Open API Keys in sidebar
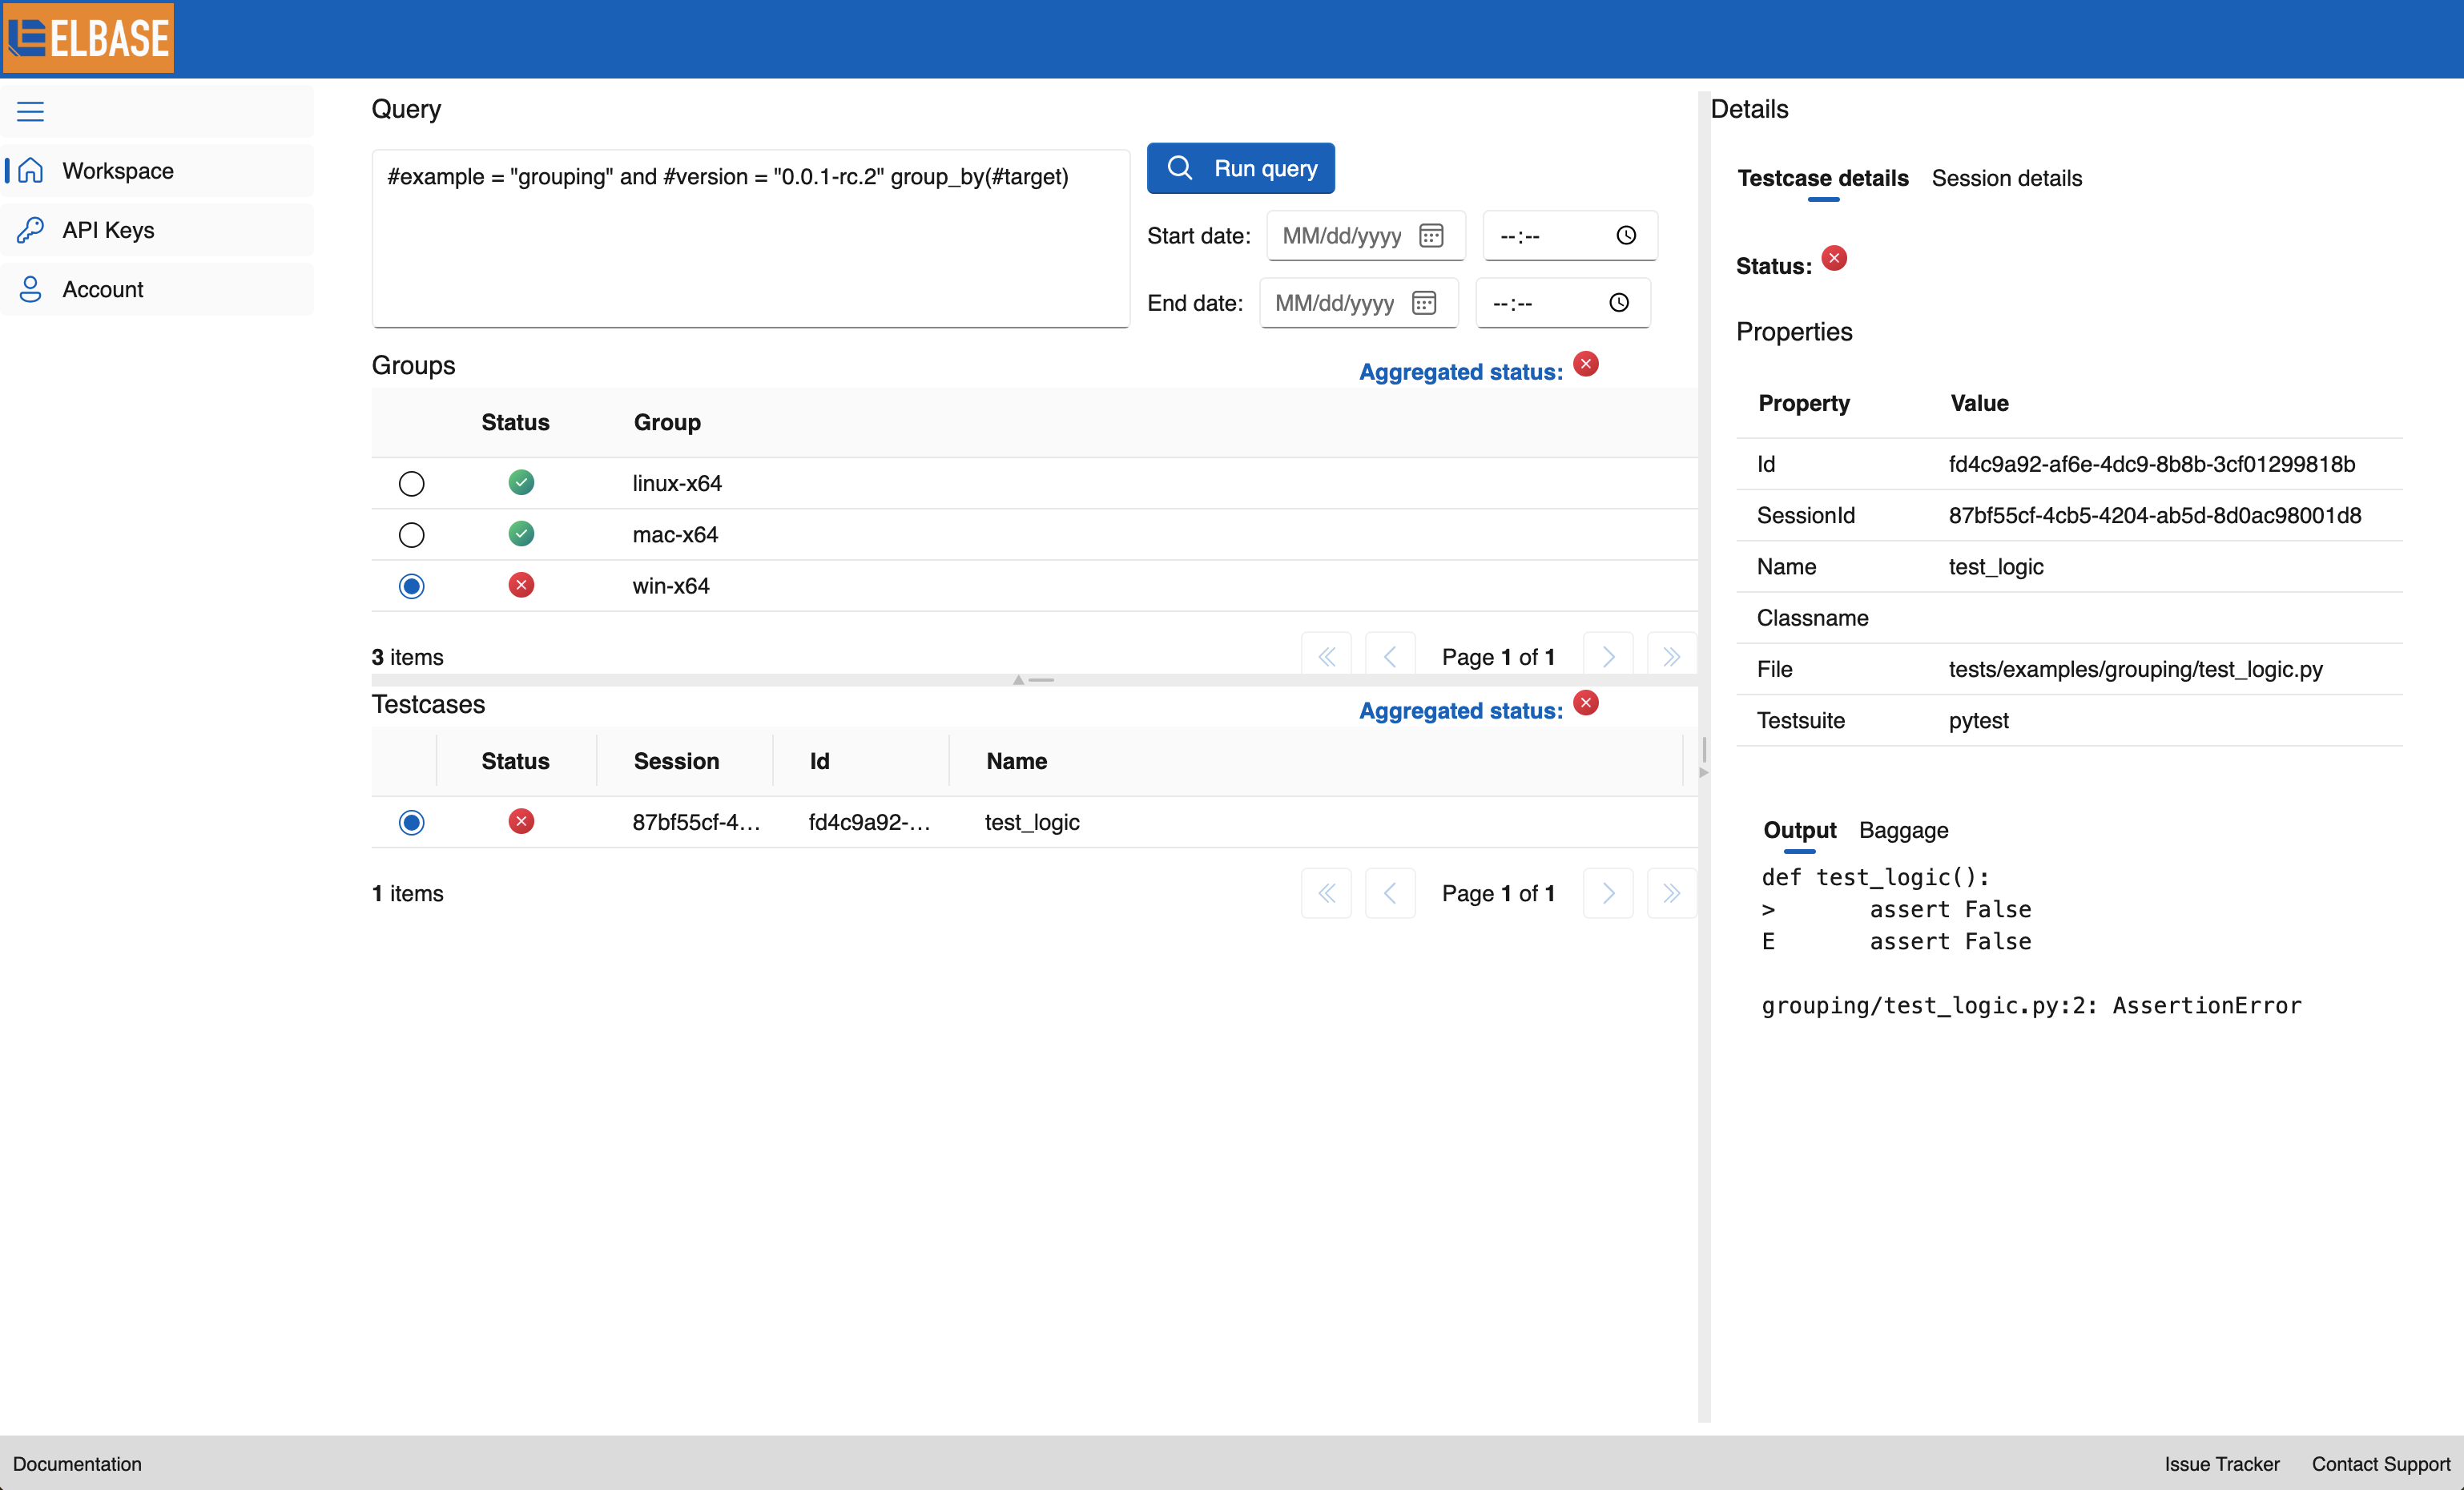Screen dimensions: 2464x1490 [x=157, y=230]
